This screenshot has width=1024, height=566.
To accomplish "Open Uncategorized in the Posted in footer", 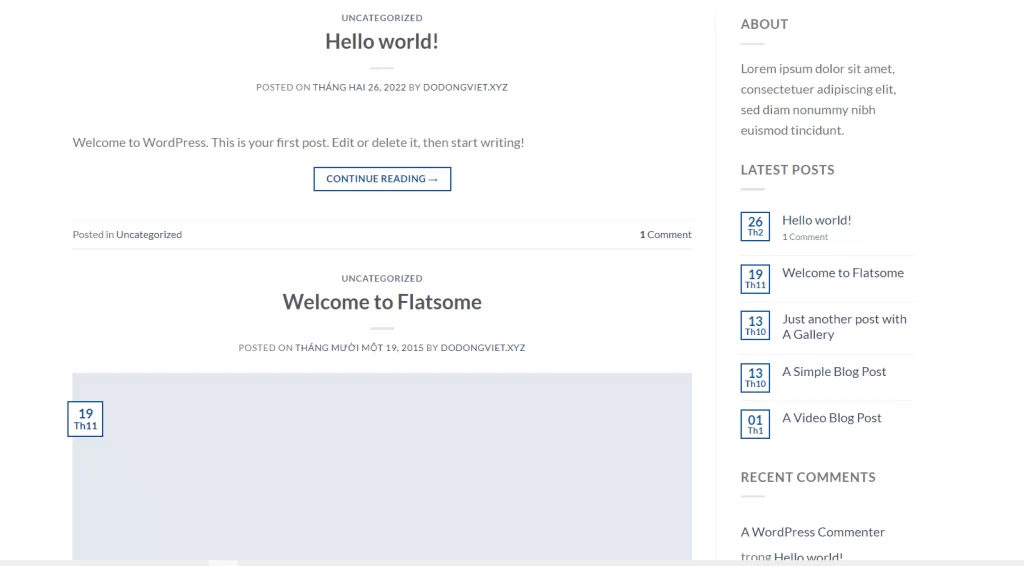I will pos(149,235).
